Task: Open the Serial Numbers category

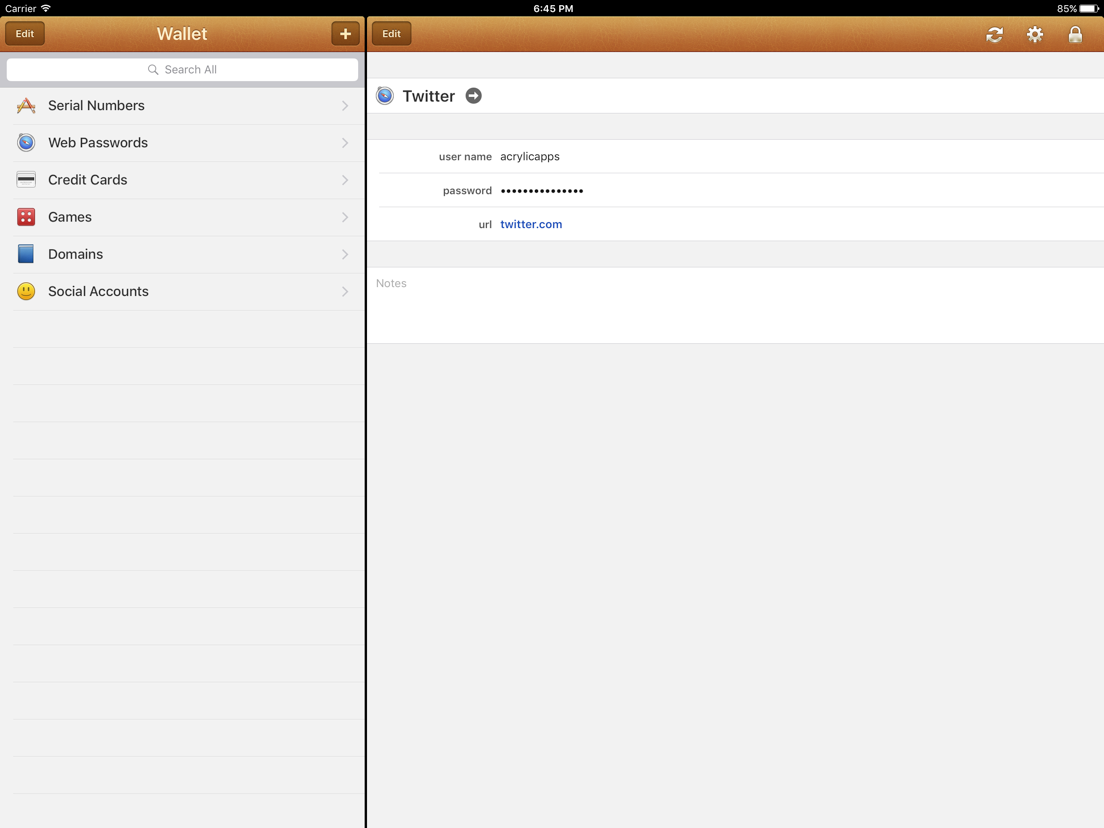Action: click(182, 106)
